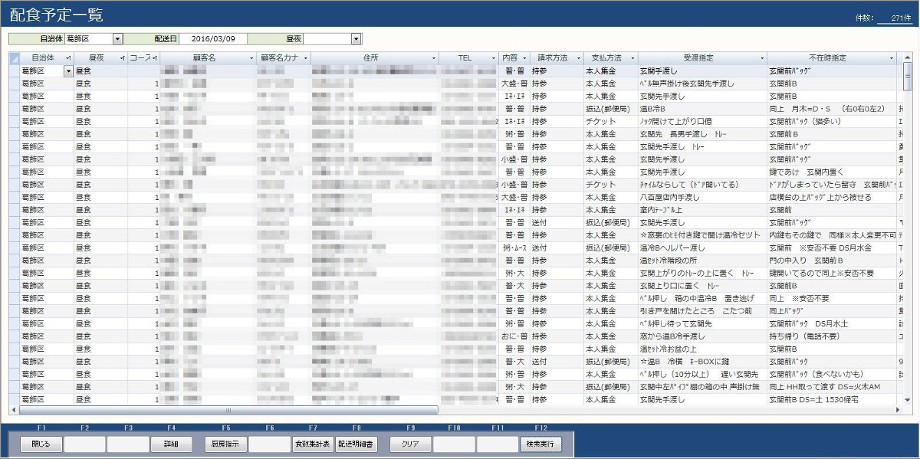Open 請求方法 column header dropdown arrow
Viewport: 920px width, 459px height.
578,58
